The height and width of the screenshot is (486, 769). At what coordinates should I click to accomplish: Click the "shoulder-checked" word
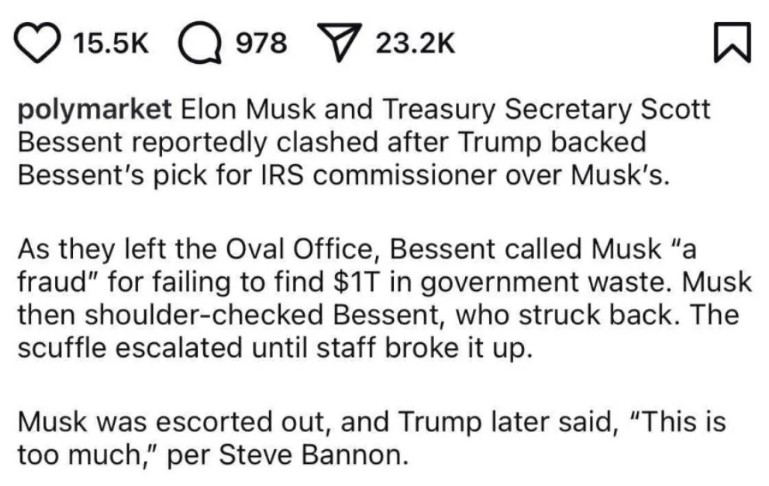[204, 315]
